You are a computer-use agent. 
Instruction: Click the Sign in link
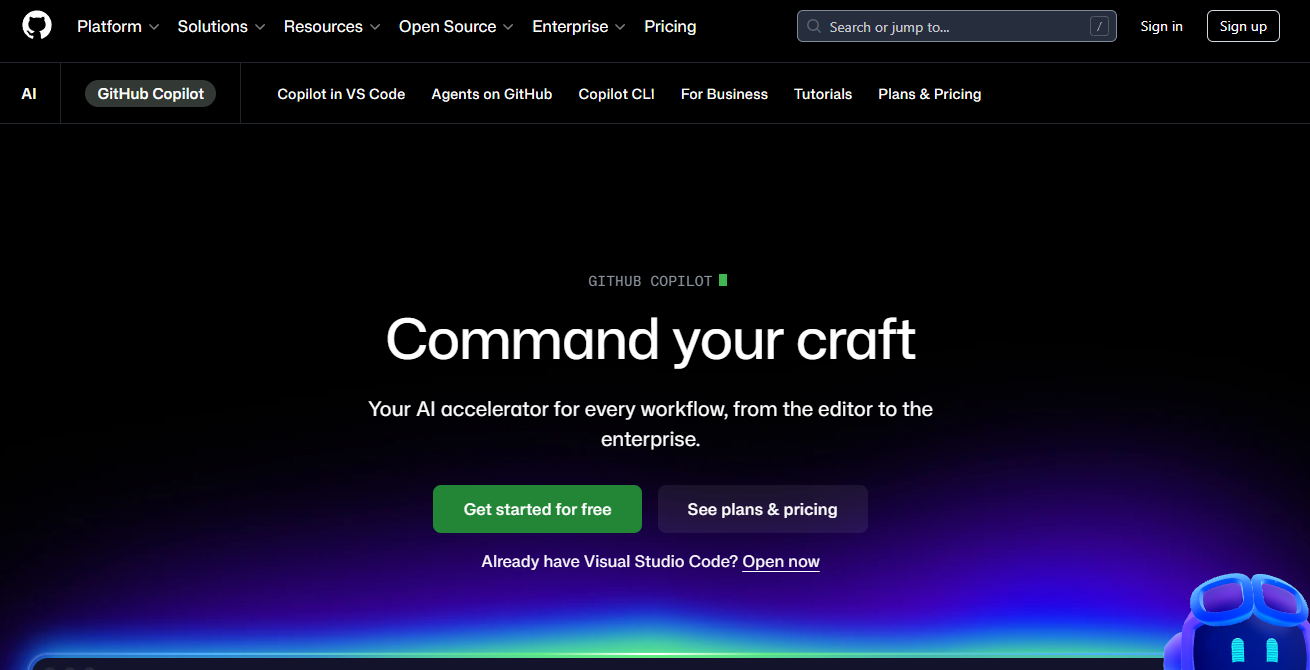(x=1161, y=27)
